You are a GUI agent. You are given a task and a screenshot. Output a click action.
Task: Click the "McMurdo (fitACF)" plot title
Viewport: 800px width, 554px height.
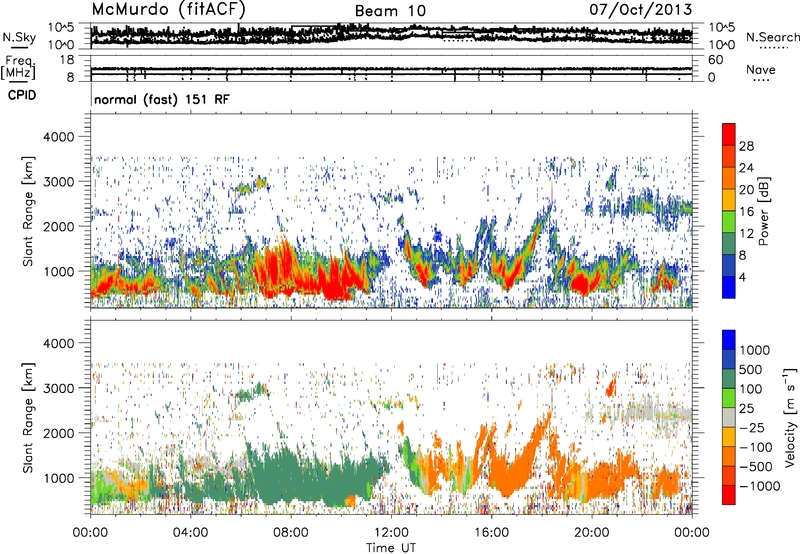click(x=169, y=10)
